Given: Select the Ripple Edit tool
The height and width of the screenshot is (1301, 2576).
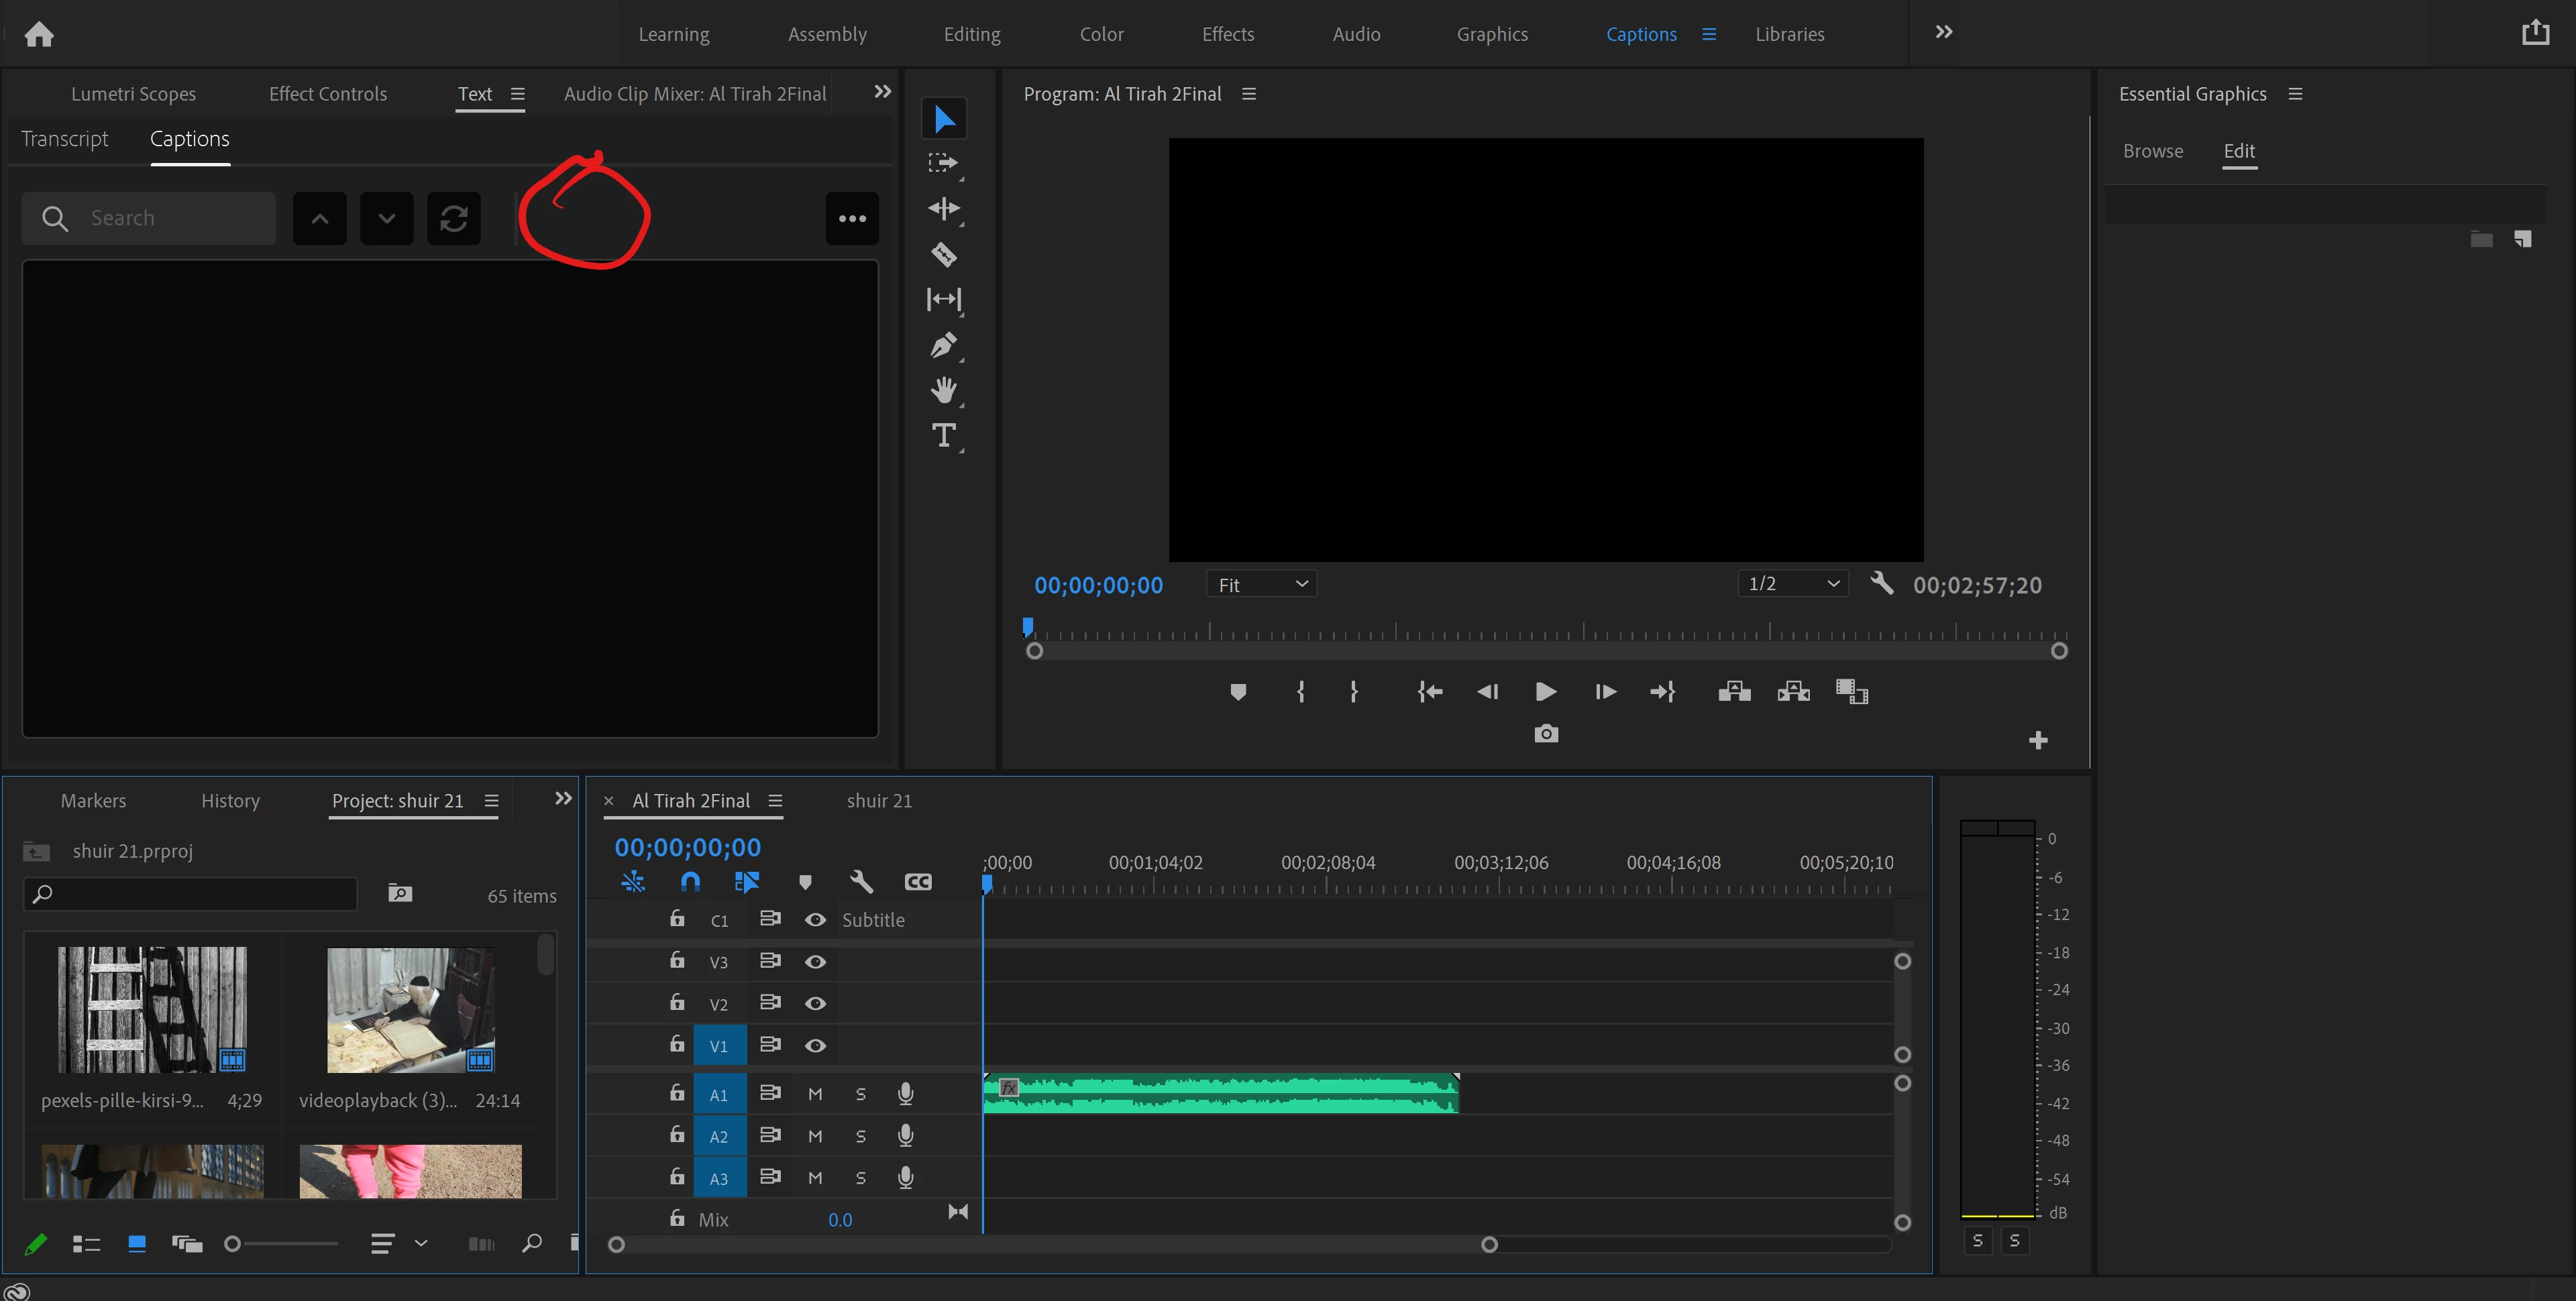Looking at the screenshot, I should pos(943,209).
